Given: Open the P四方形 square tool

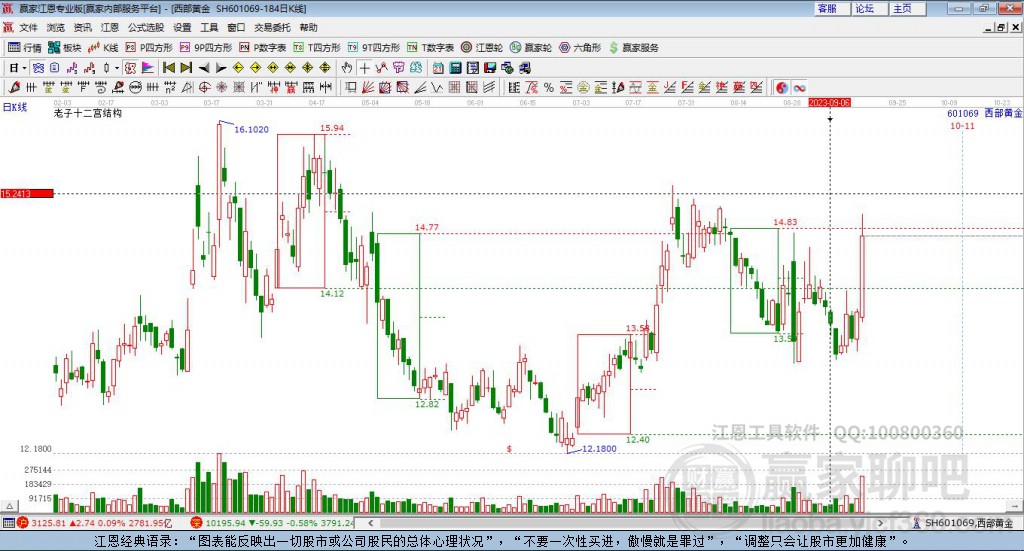Looking at the screenshot, I should (x=149, y=48).
